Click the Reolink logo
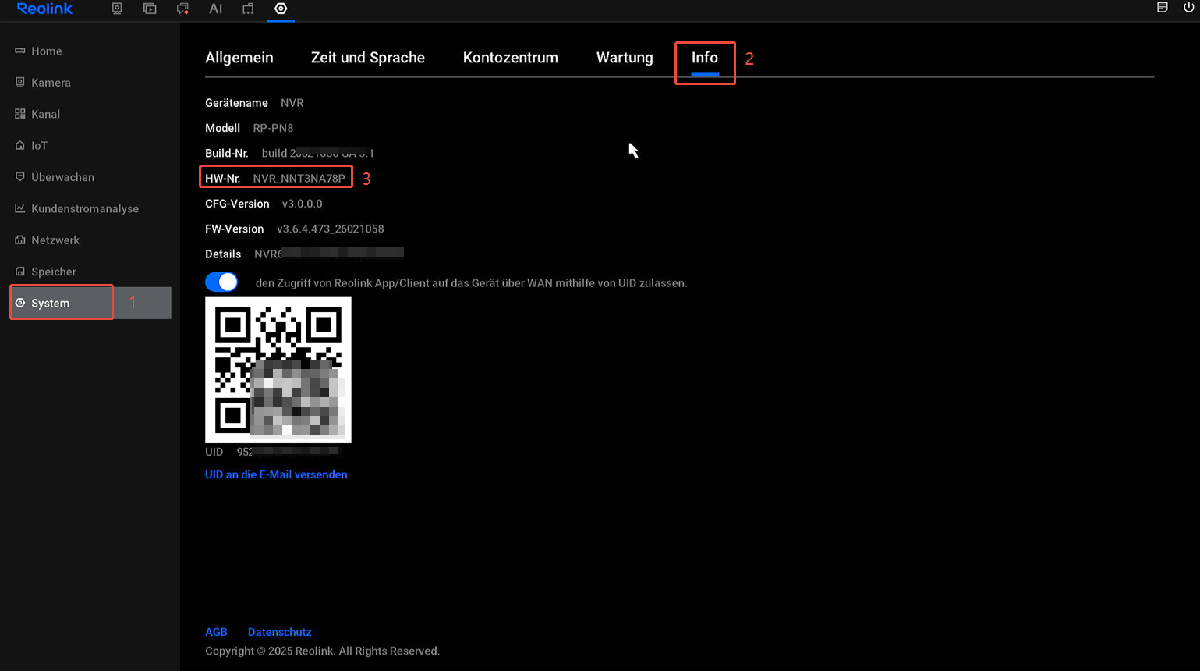Screen dimensions: 1200x671 pyautogui.click(x=45, y=8)
